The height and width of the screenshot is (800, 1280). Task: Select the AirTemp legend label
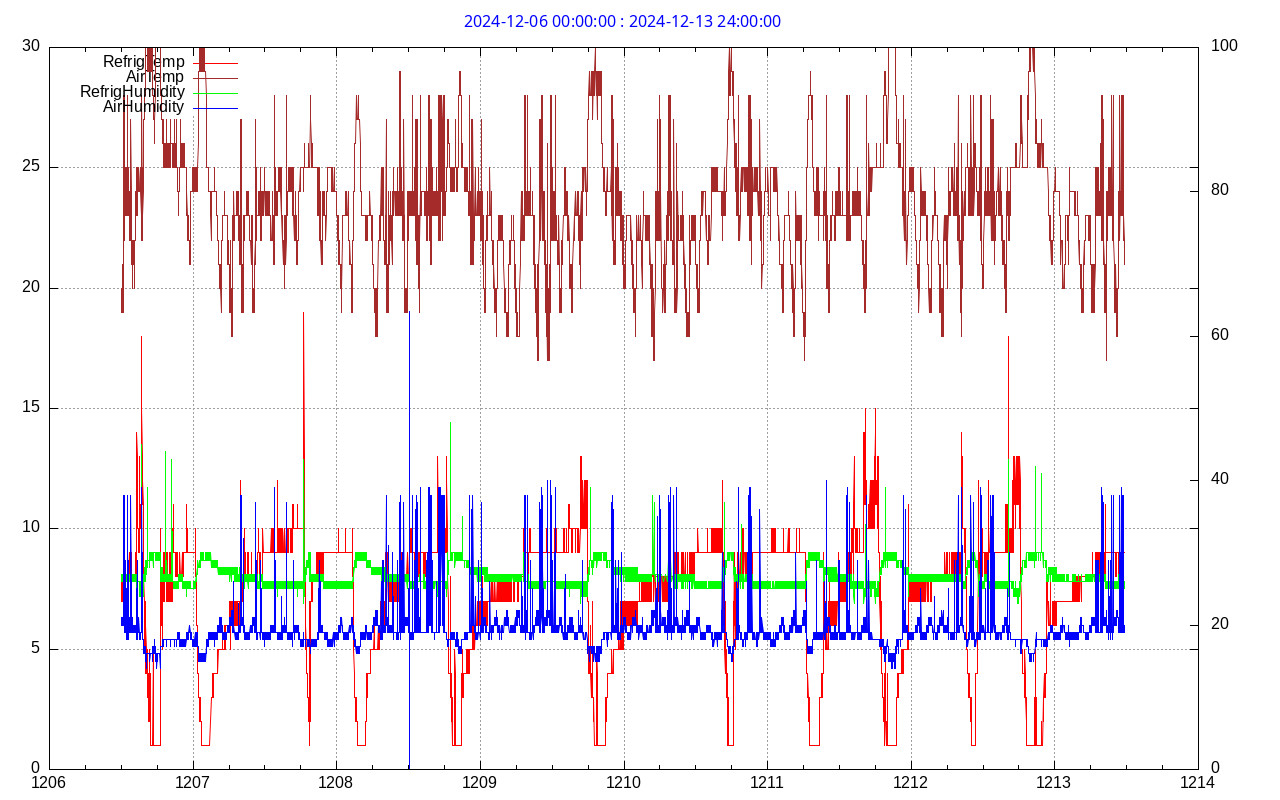[155, 77]
